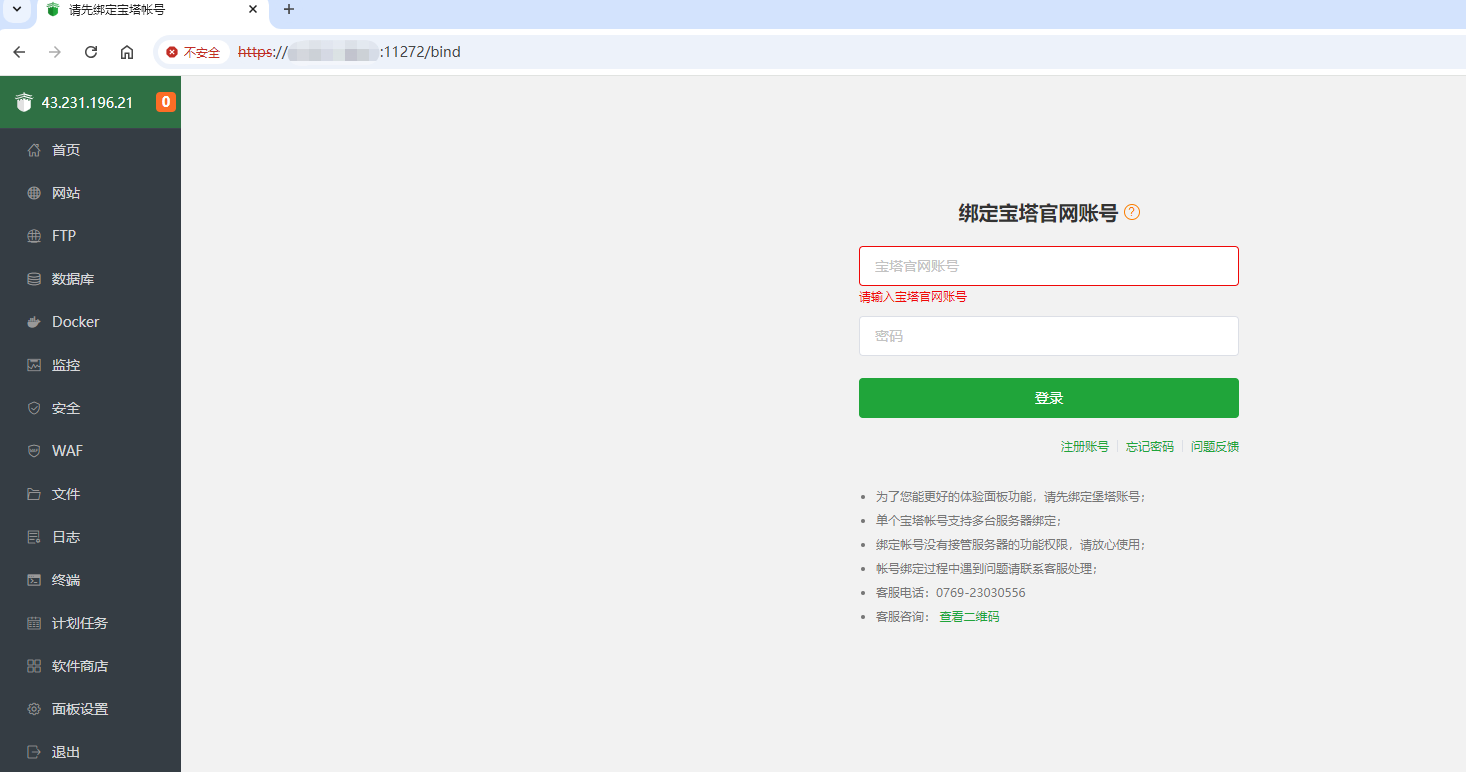Open the FTP menu label

(x=64, y=236)
